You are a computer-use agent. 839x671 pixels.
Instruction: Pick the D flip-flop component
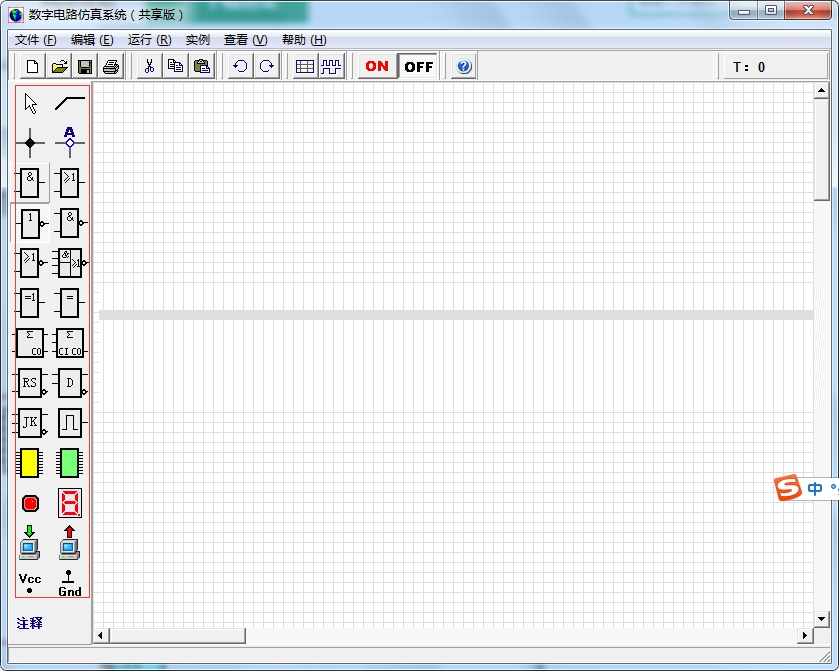pos(70,383)
